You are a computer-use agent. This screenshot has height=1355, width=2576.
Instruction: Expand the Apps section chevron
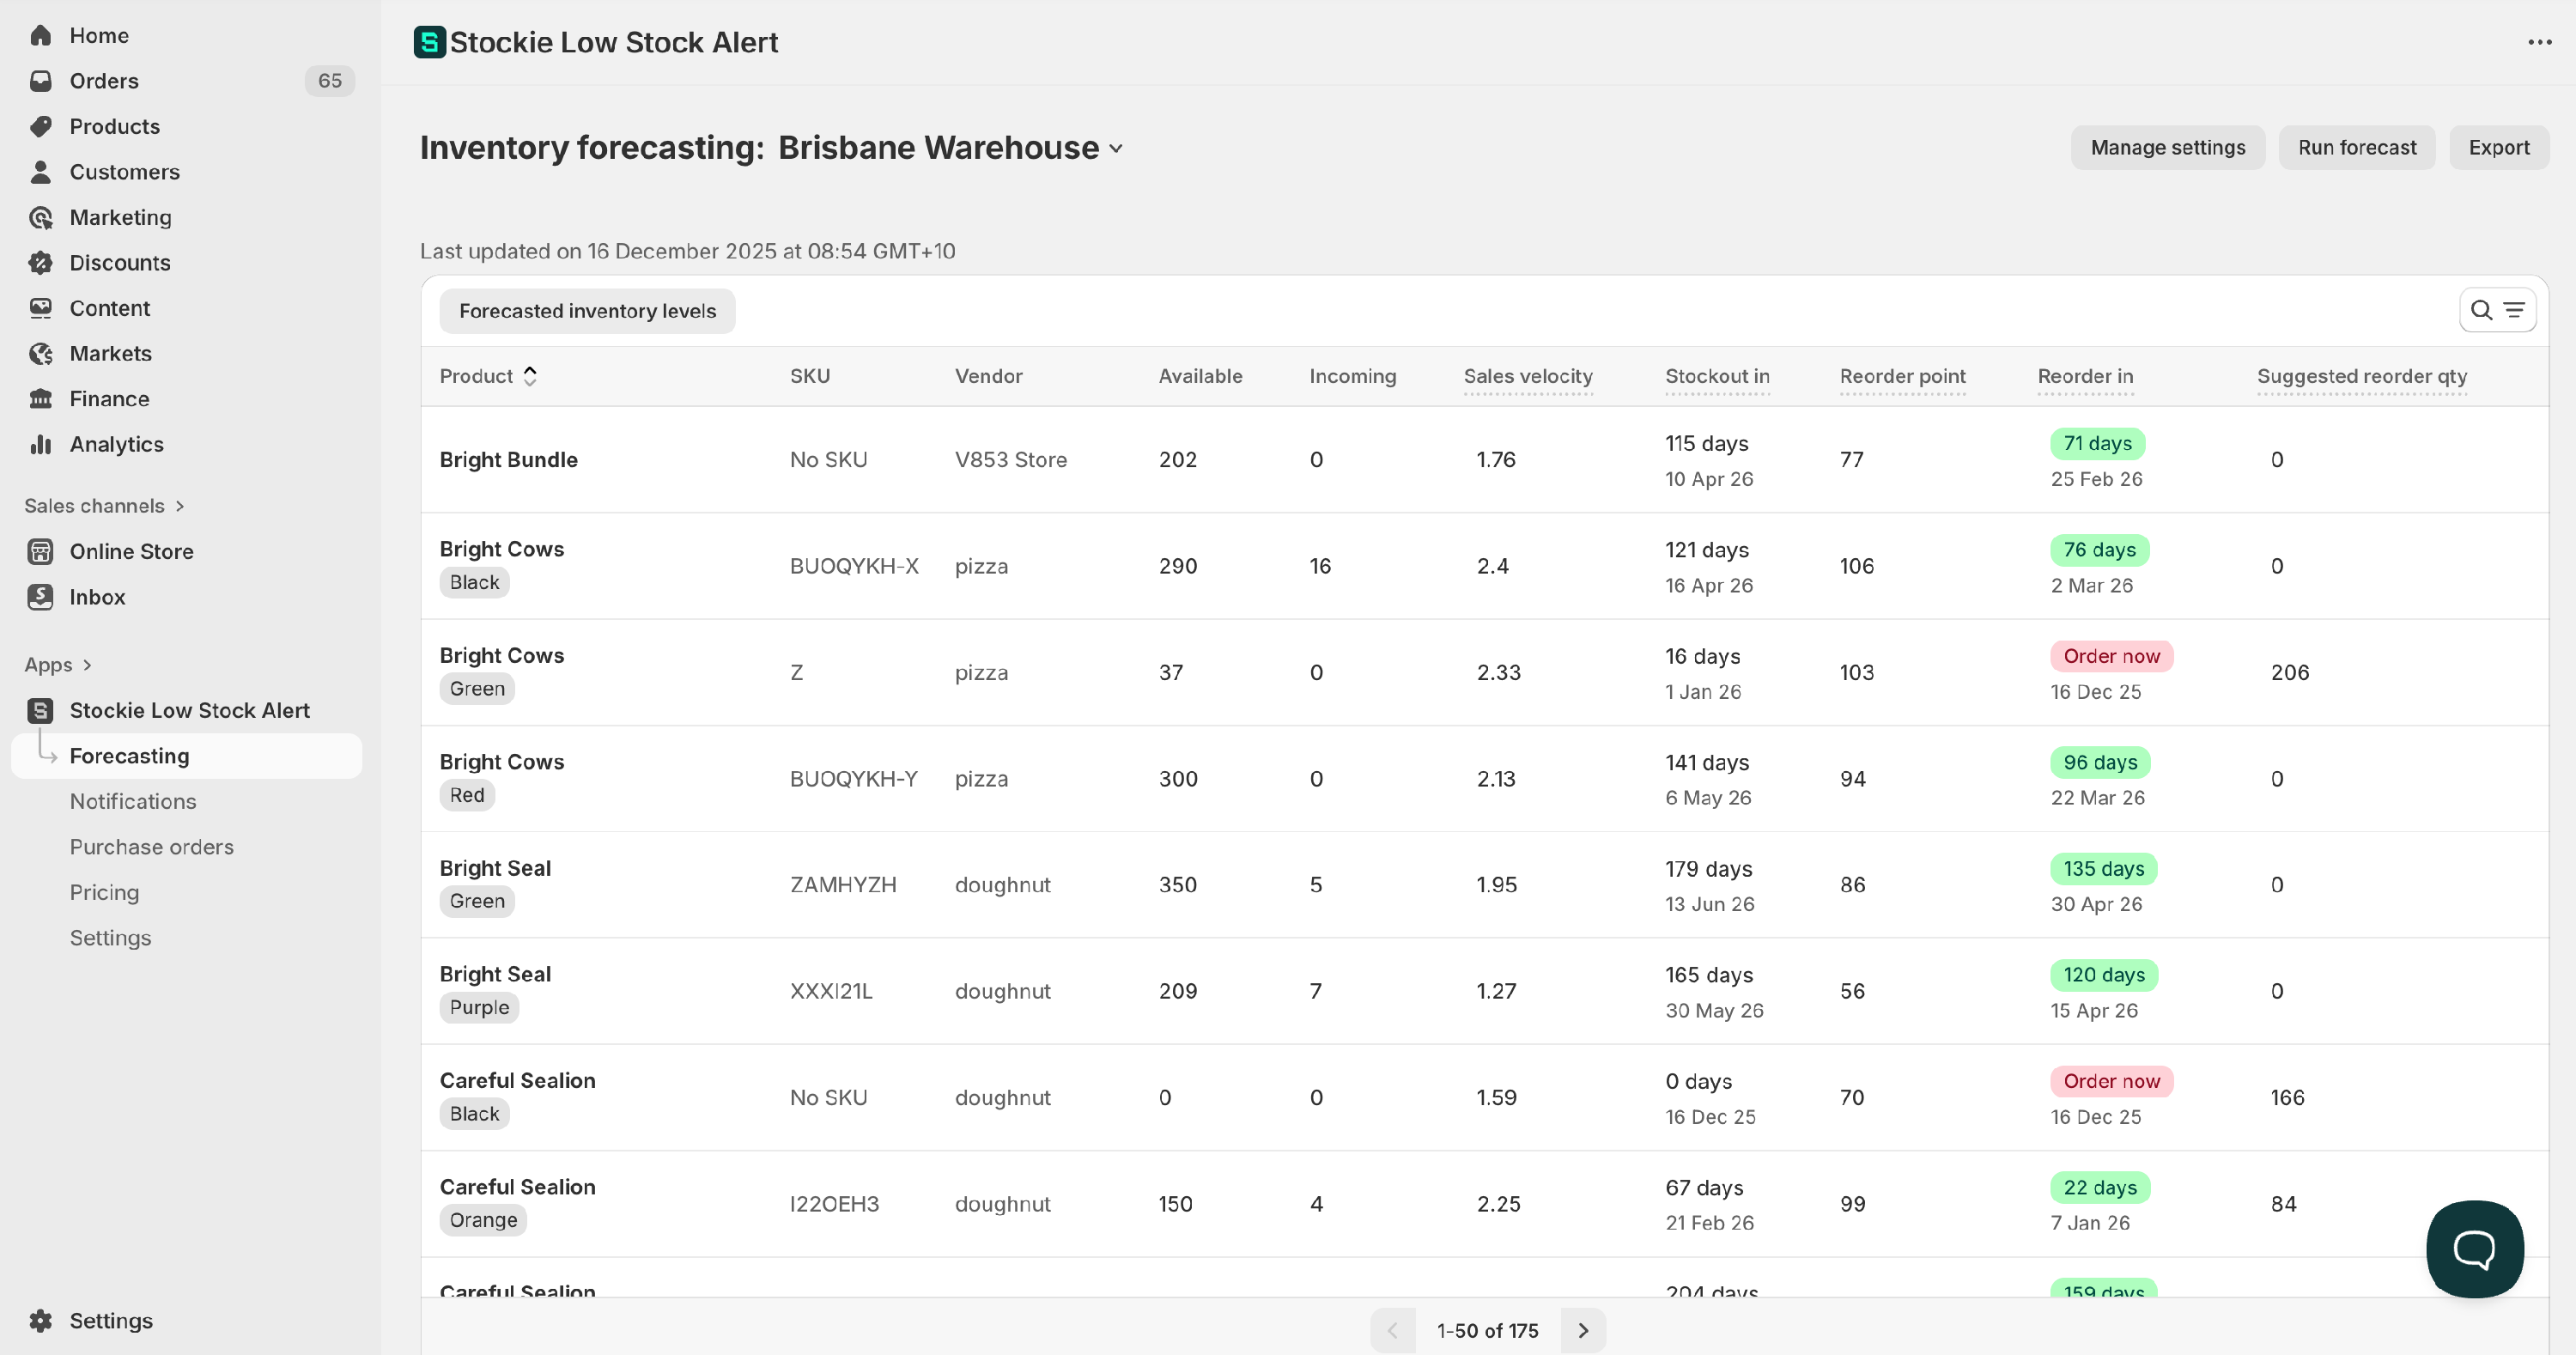pyautogui.click(x=87, y=665)
